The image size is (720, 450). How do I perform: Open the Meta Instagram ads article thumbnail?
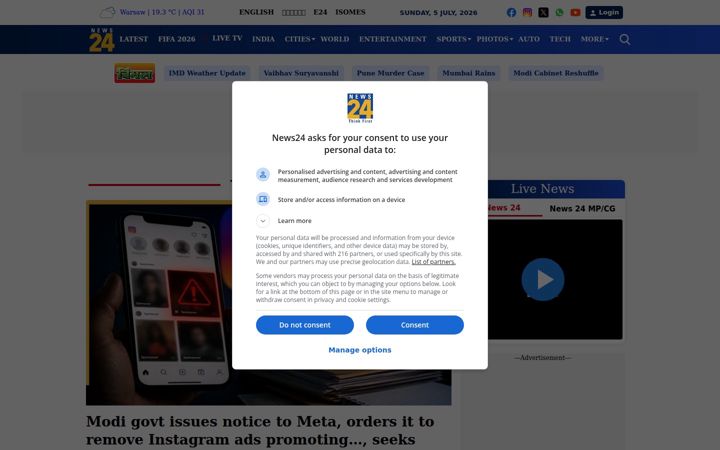click(269, 303)
